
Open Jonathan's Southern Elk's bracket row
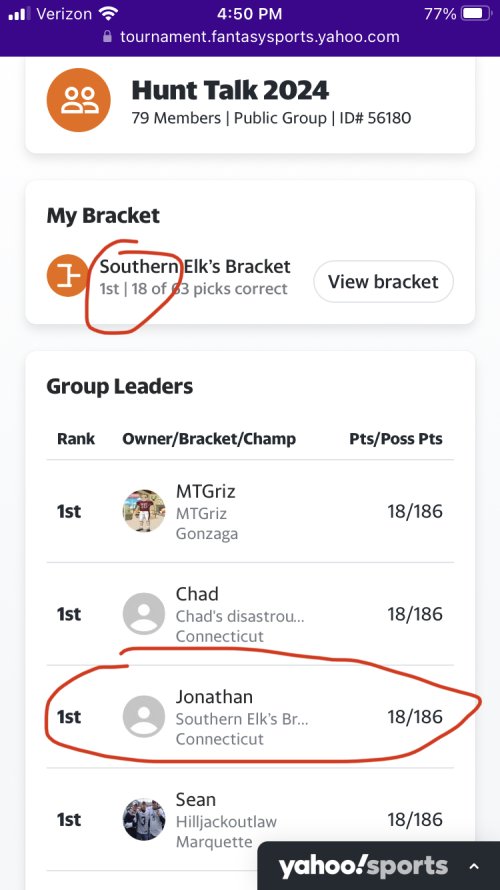click(250, 716)
